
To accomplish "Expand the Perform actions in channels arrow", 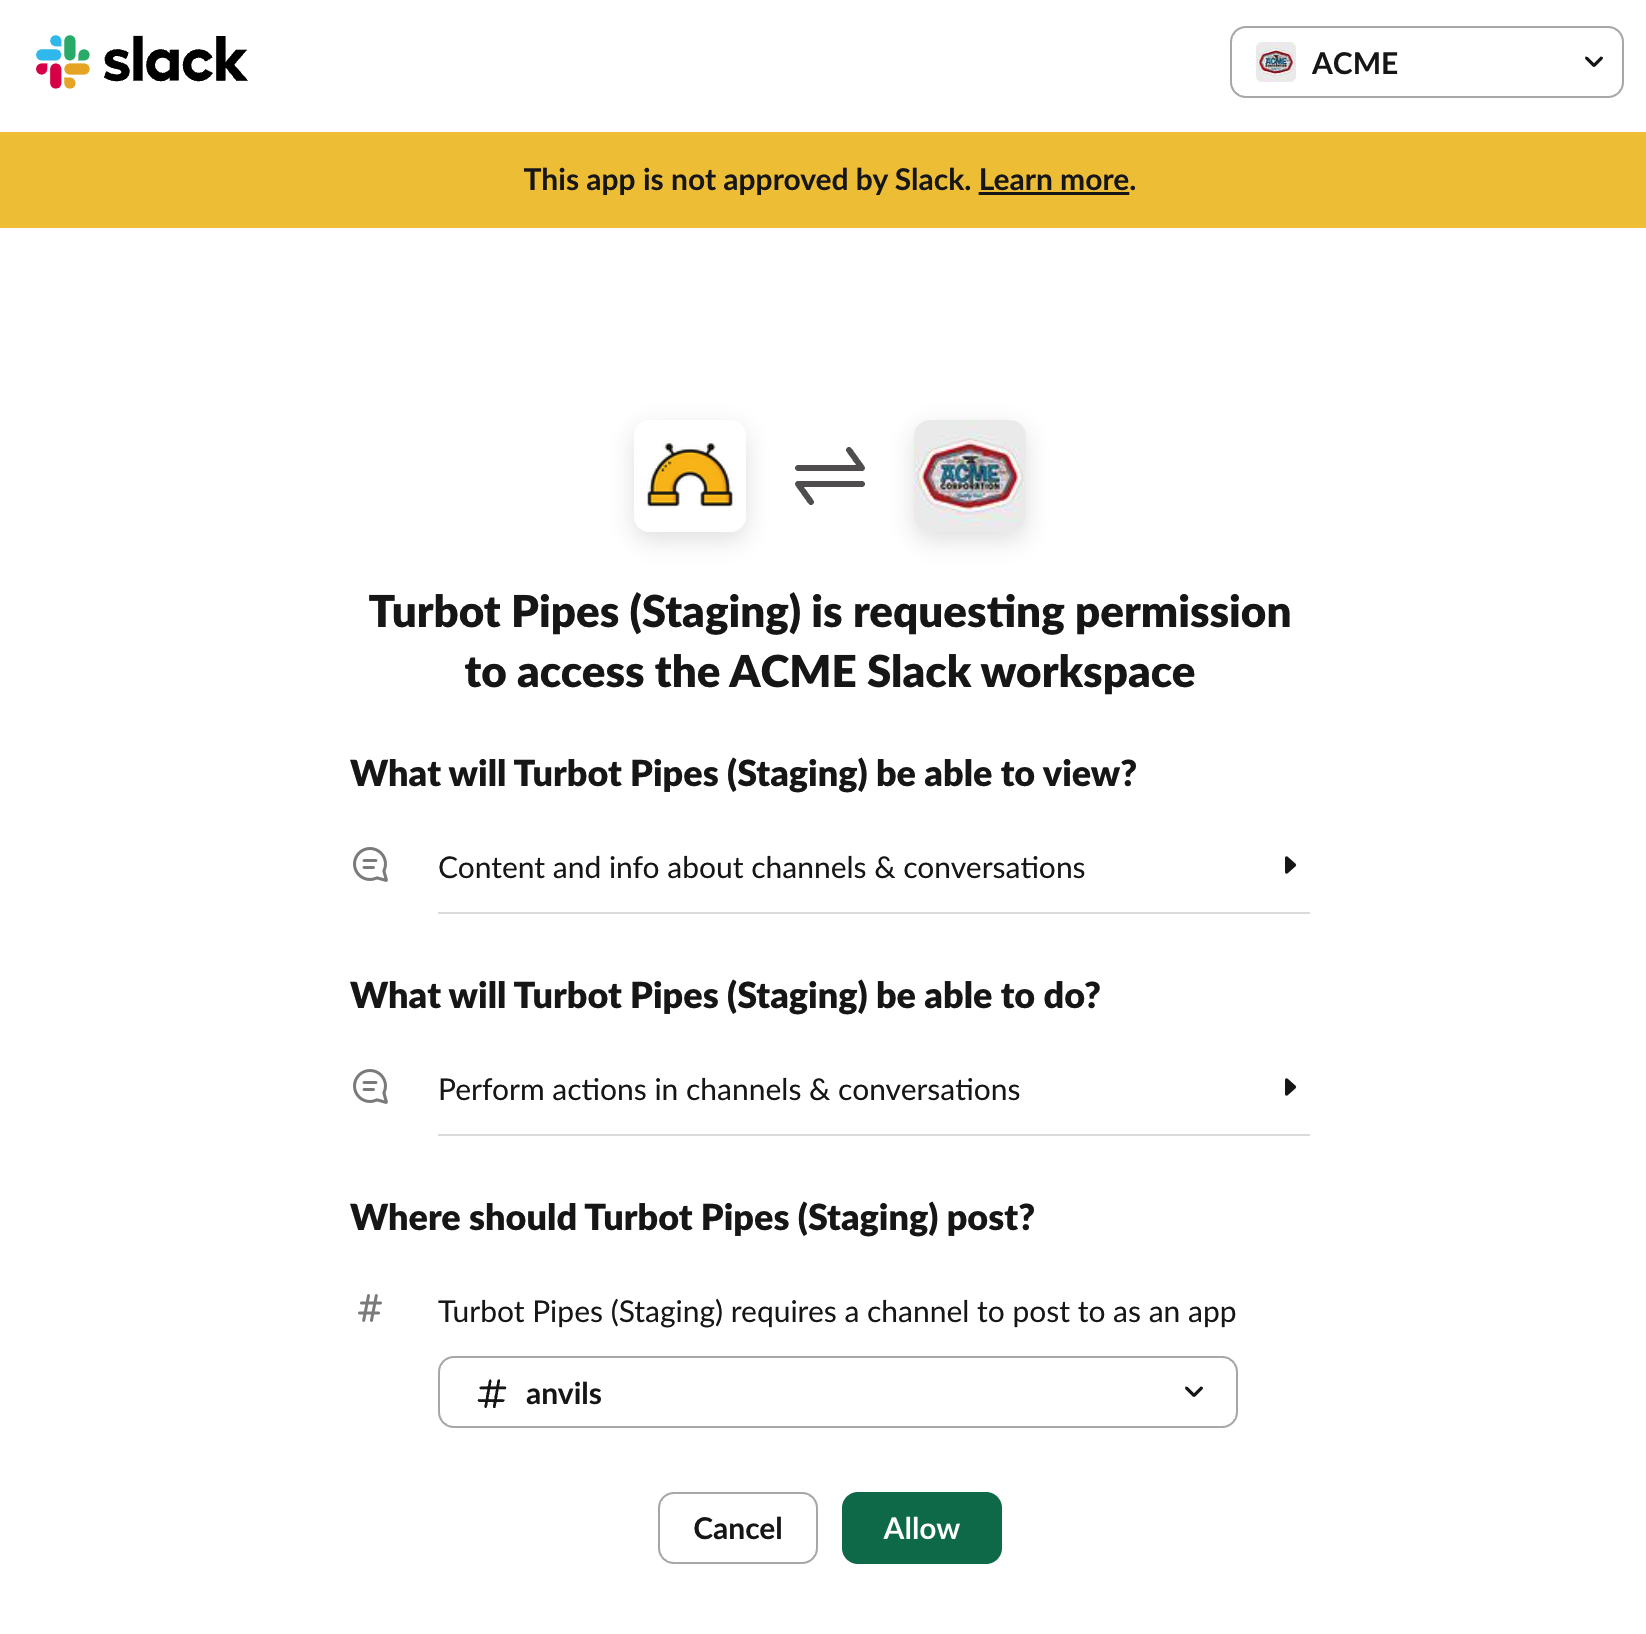I will (1290, 1087).
